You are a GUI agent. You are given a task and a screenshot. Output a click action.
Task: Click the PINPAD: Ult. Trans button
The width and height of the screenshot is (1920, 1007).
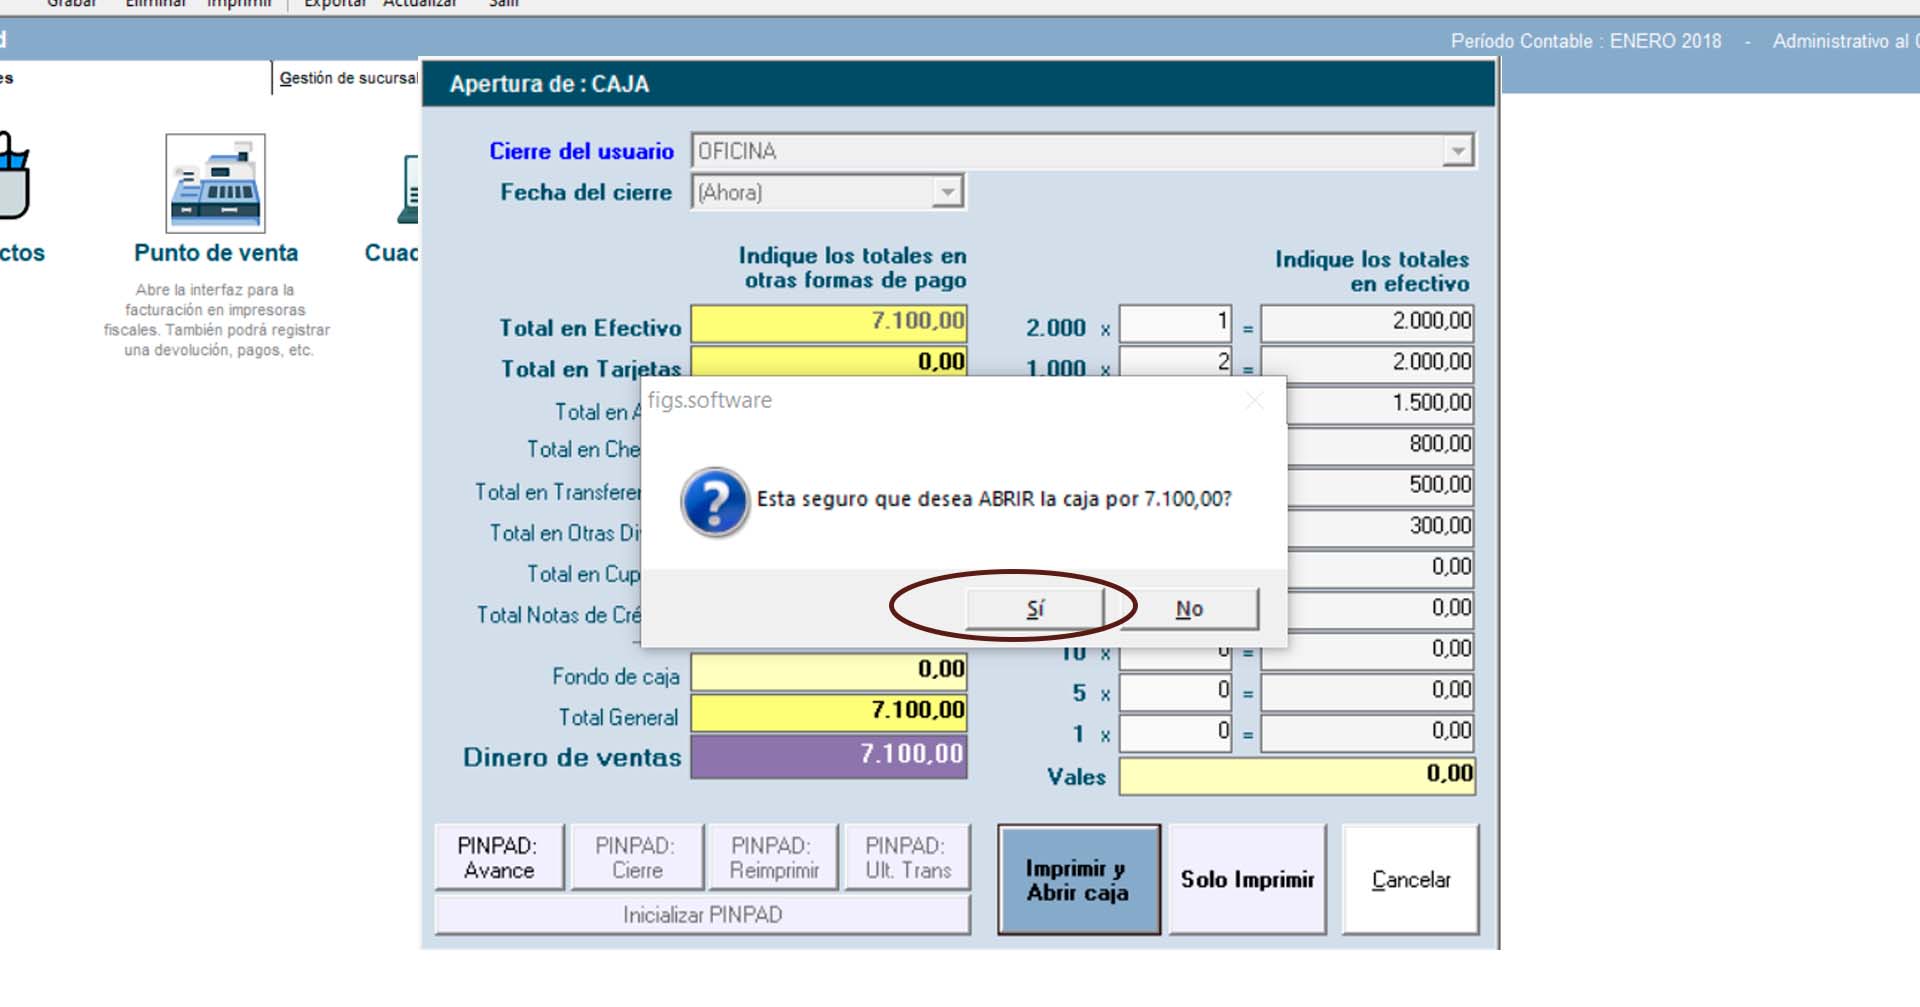908,858
